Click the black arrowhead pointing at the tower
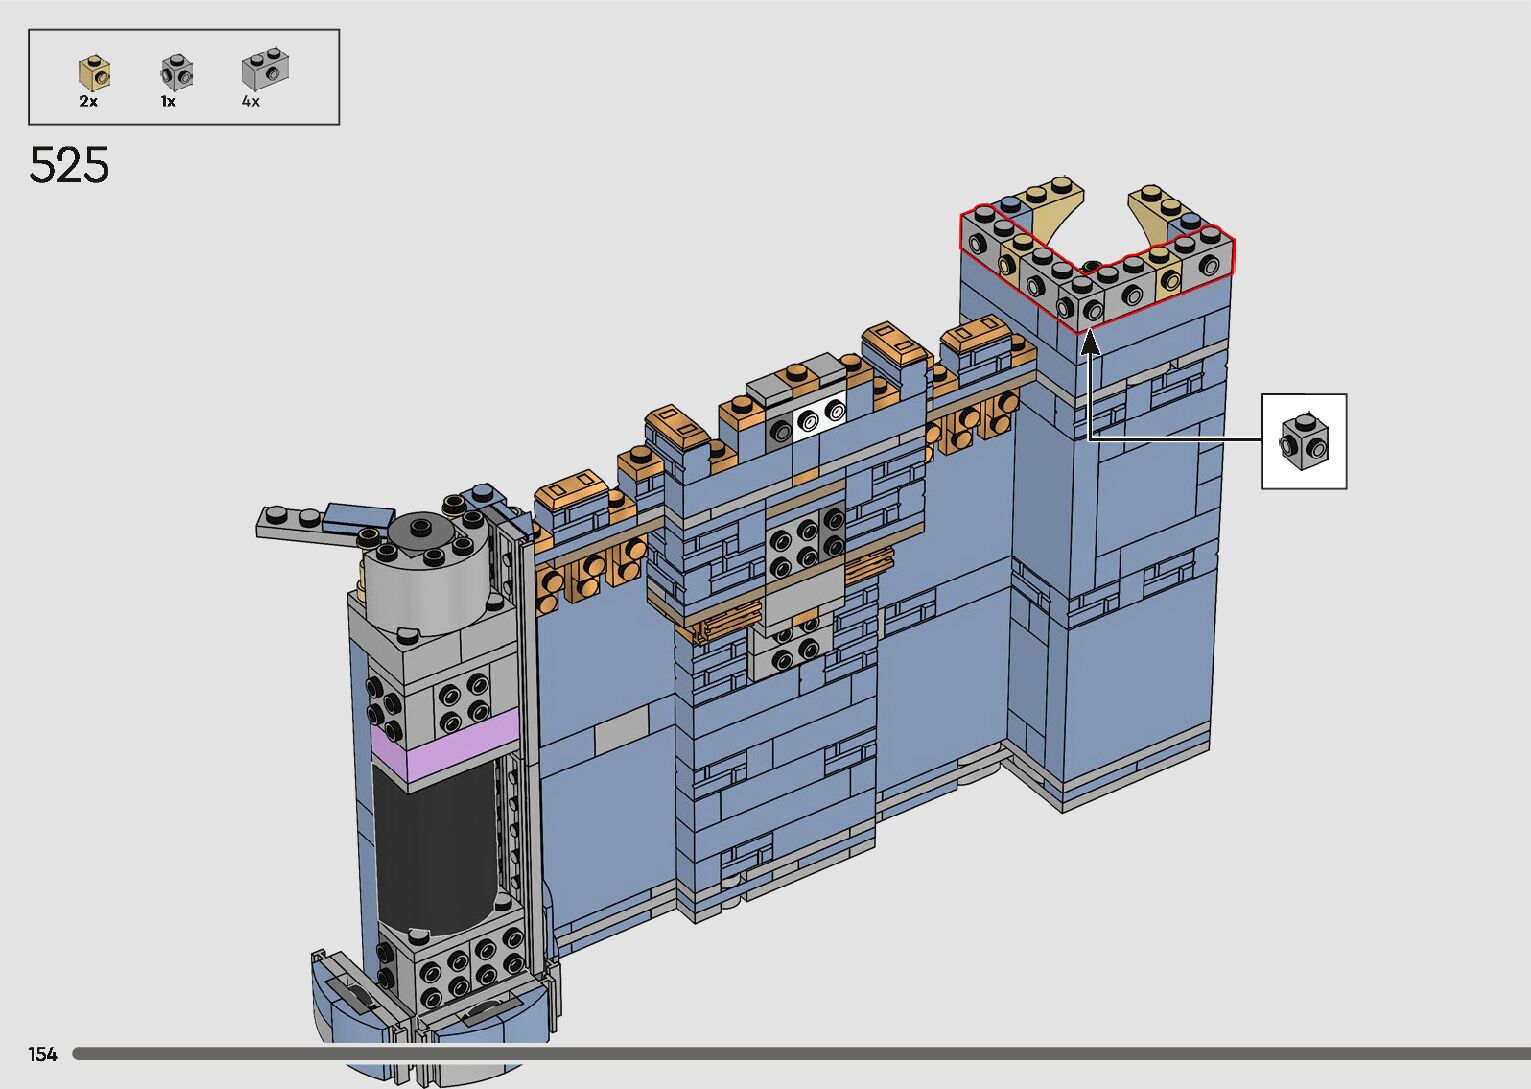The width and height of the screenshot is (1531, 1089). pos(1089,345)
